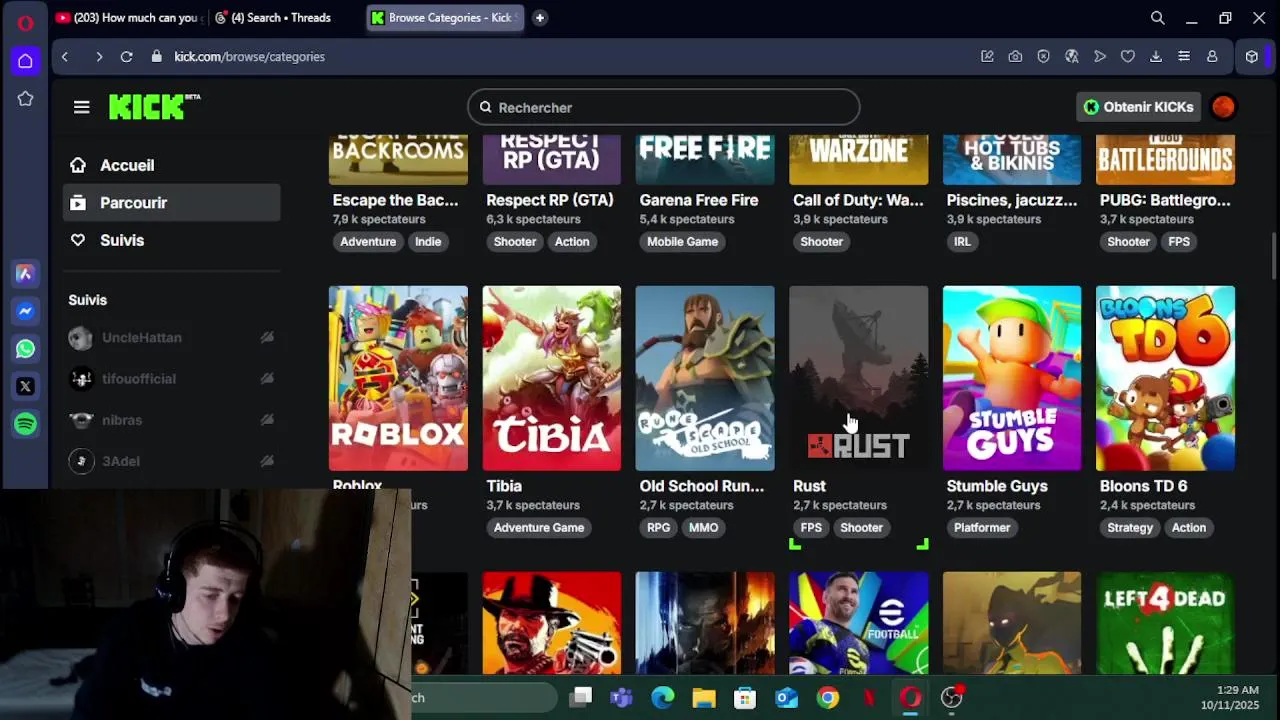The height and width of the screenshot is (720, 1280).
Task: Go forward with the browser forward arrow
Action: (98, 57)
